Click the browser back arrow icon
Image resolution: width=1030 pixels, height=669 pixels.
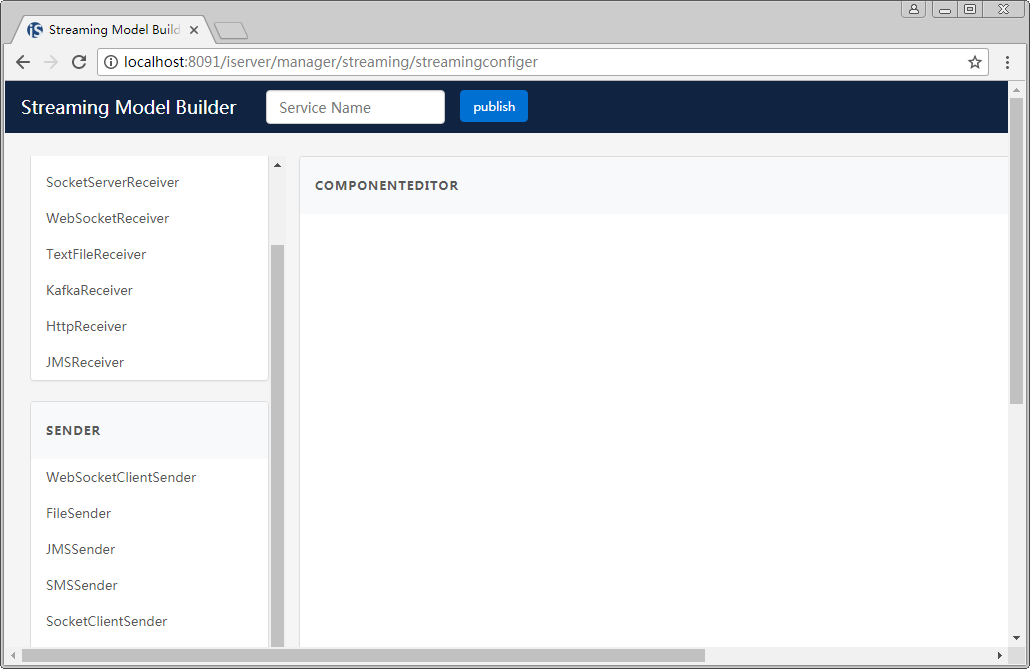click(x=23, y=62)
